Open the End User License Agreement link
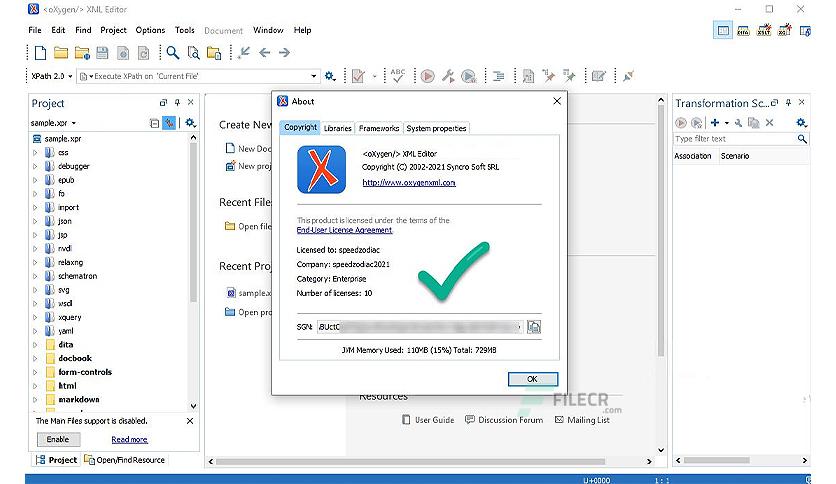 [x=344, y=230]
